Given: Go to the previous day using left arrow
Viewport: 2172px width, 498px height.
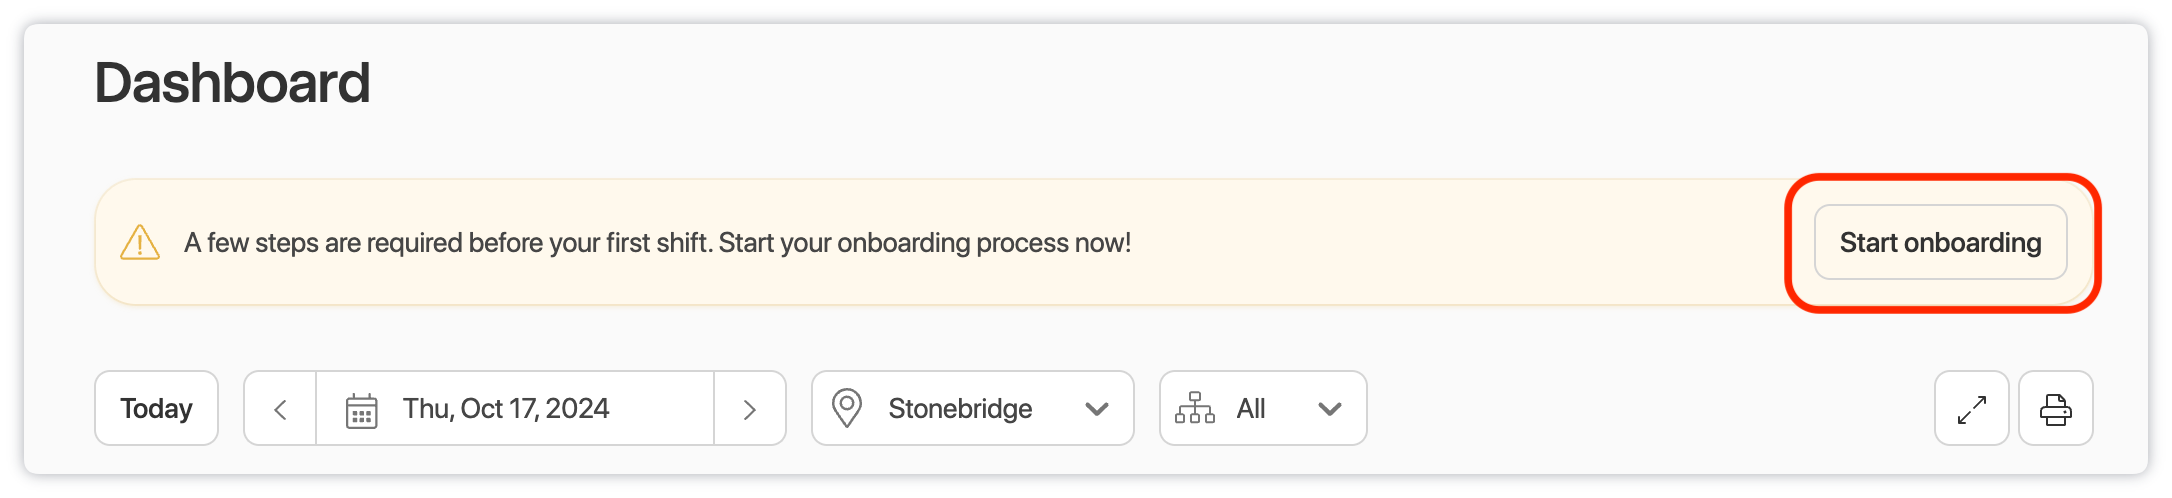Looking at the screenshot, I should (280, 409).
